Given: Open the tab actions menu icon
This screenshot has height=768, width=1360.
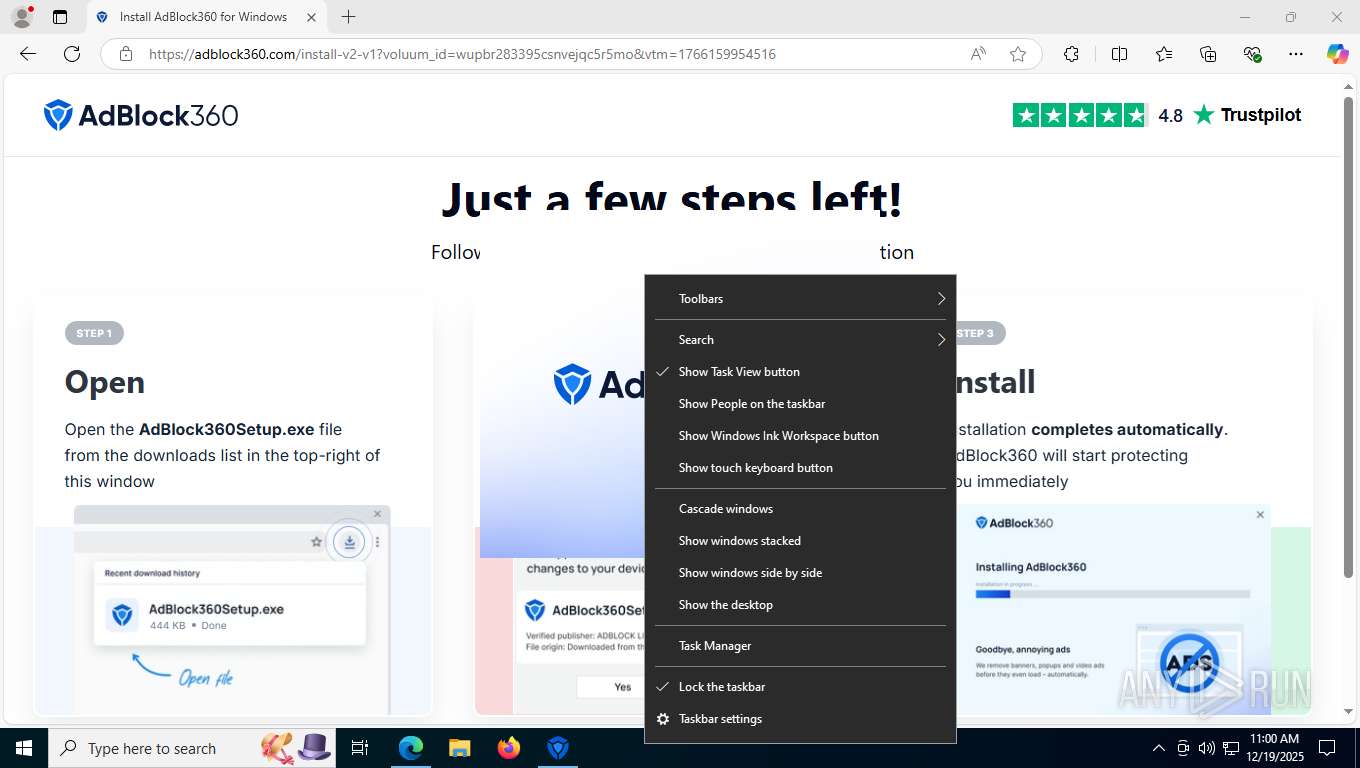Looking at the screenshot, I should (60, 17).
